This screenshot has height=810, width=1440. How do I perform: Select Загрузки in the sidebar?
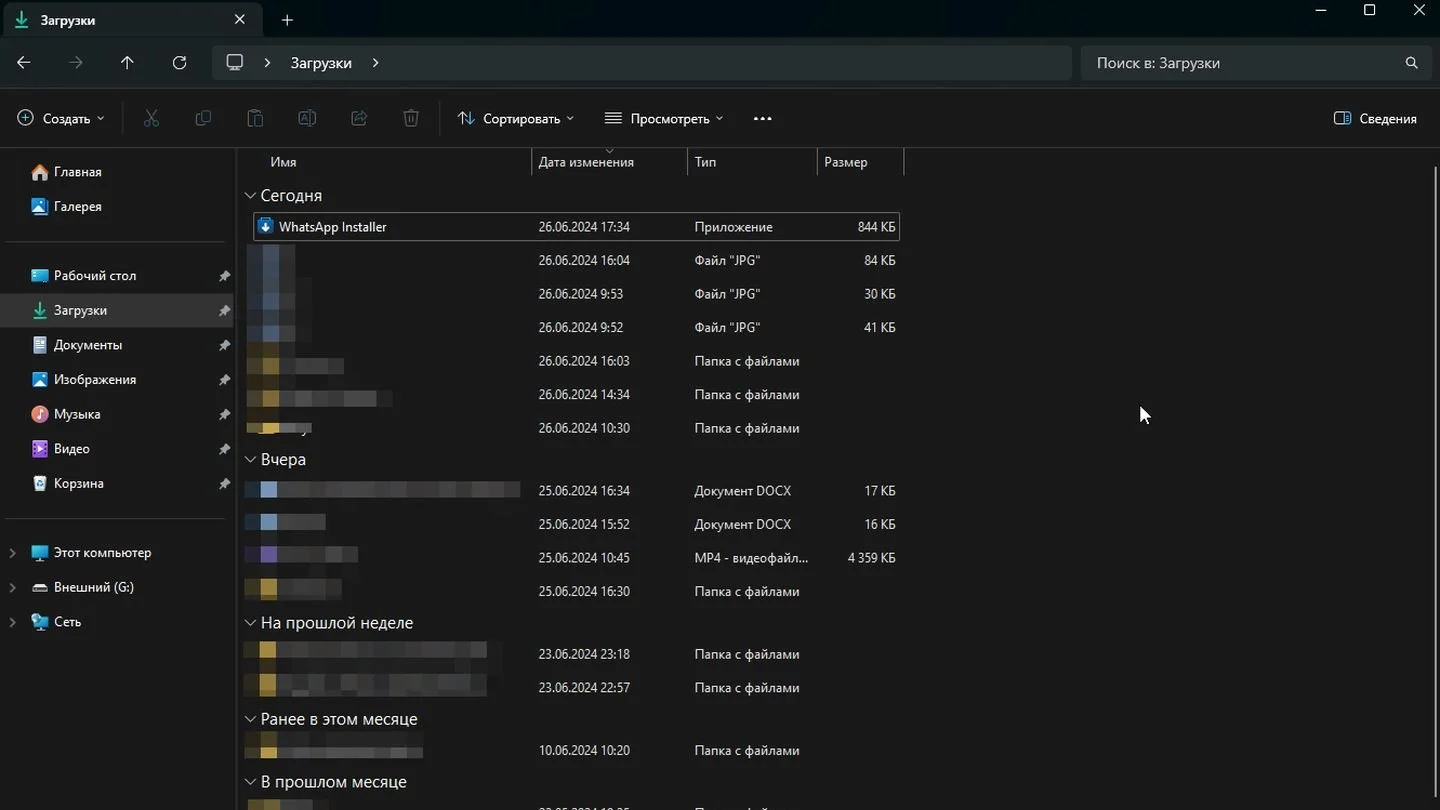point(80,310)
